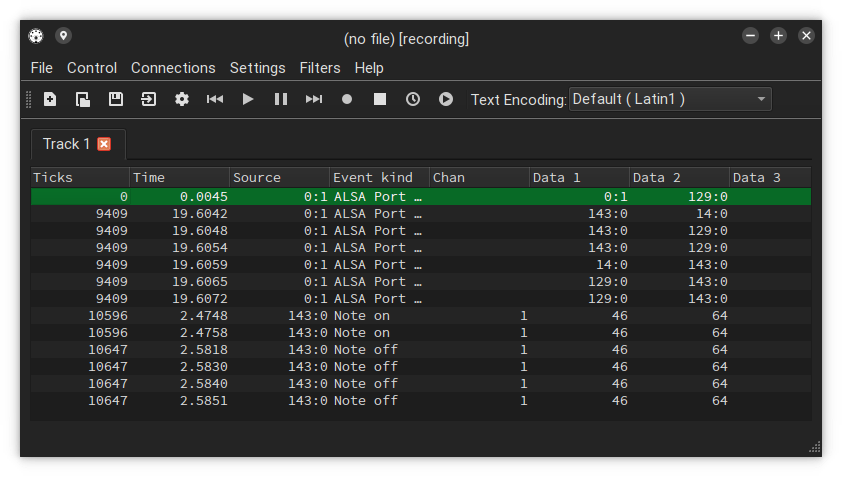842x477 pixels.
Task: Select the Track 1 tab
Action: 66,144
